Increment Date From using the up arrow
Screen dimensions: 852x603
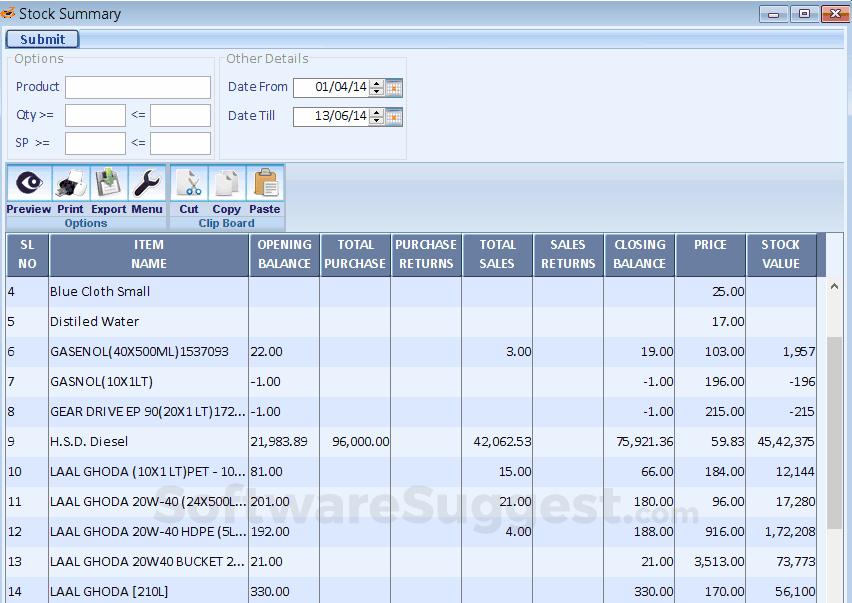(375, 83)
